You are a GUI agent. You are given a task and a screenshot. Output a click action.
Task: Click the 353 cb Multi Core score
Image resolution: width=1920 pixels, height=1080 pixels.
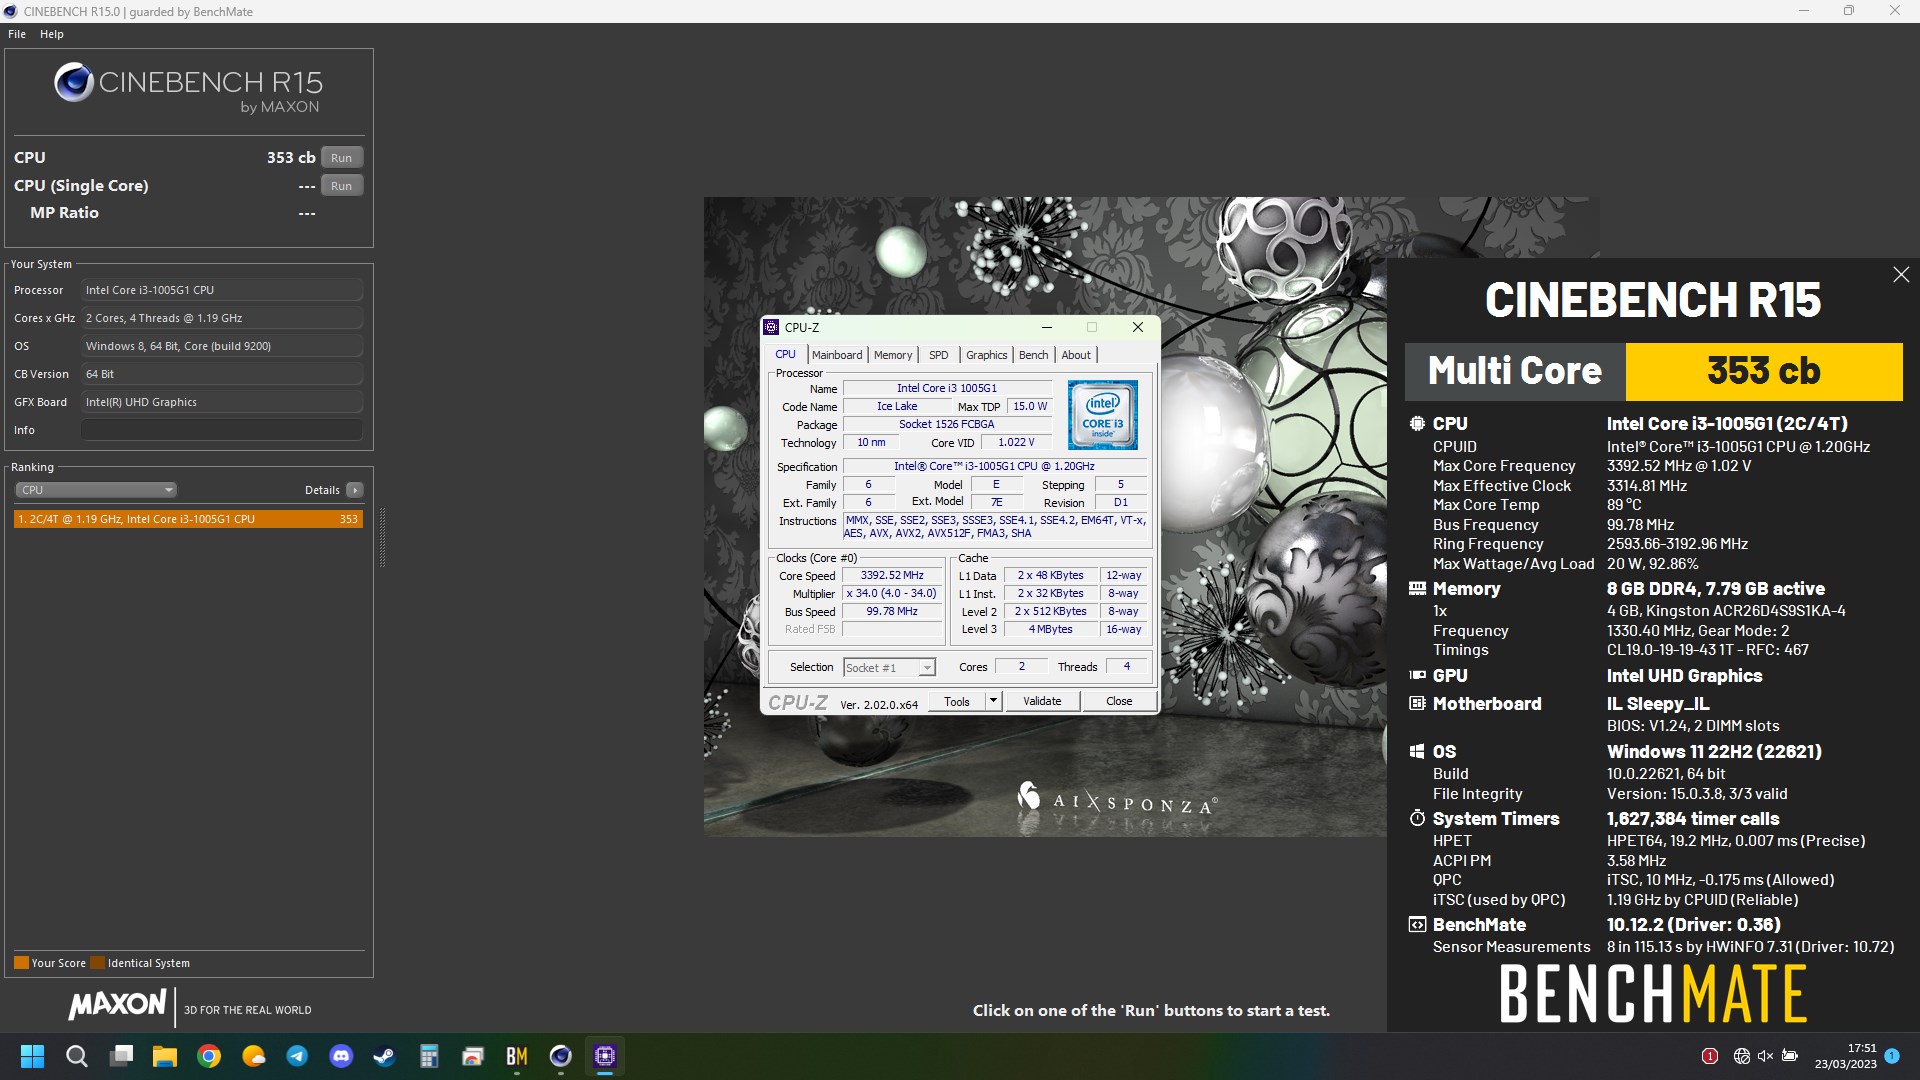tap(1763, 371)
